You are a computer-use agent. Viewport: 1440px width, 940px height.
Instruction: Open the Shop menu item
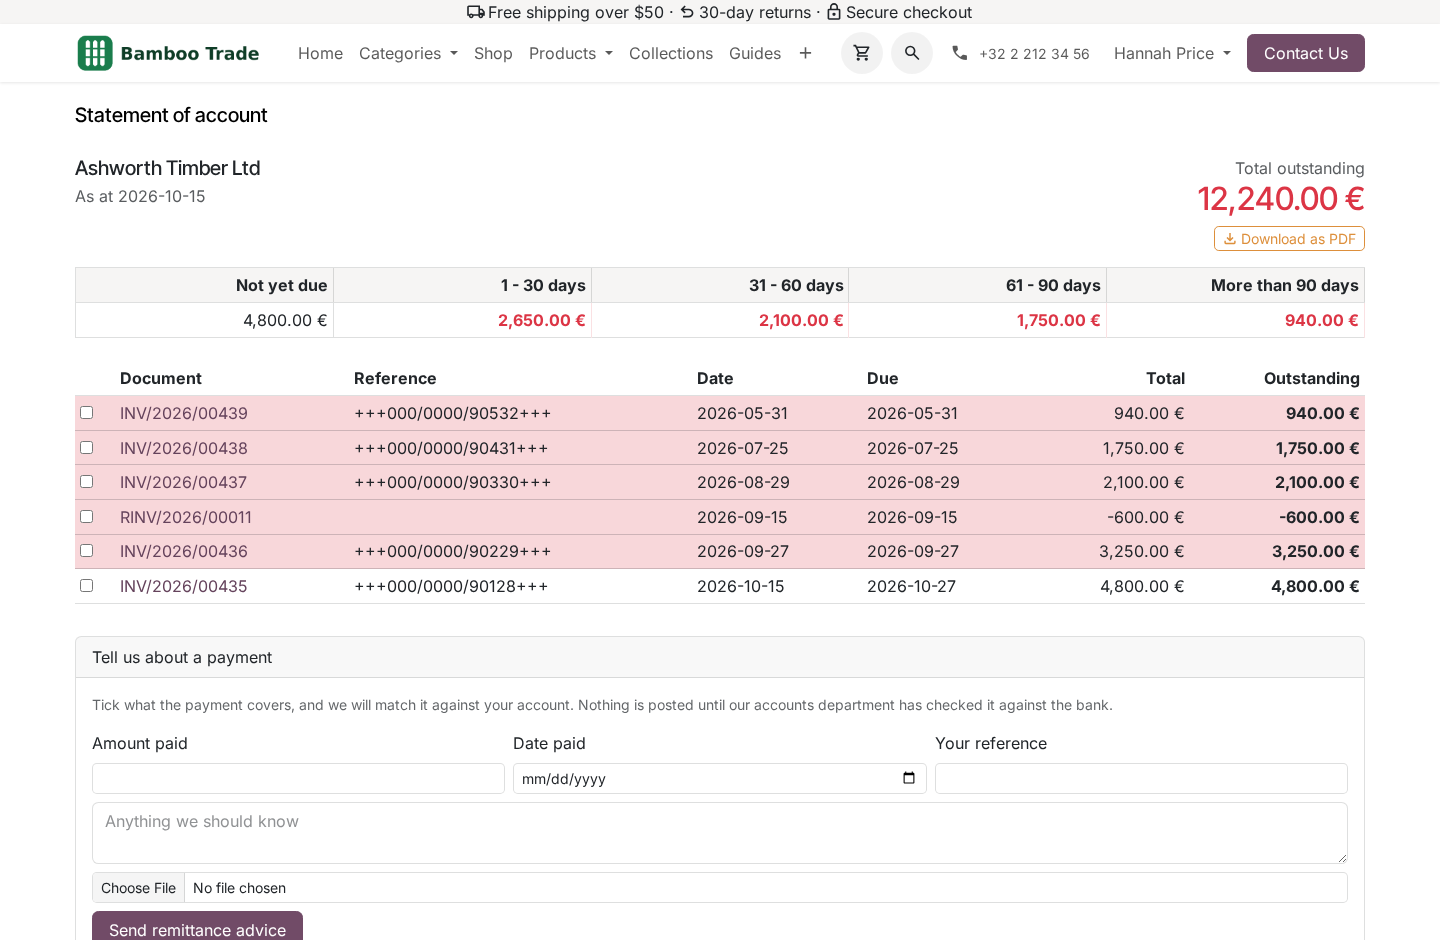point(493,53)
